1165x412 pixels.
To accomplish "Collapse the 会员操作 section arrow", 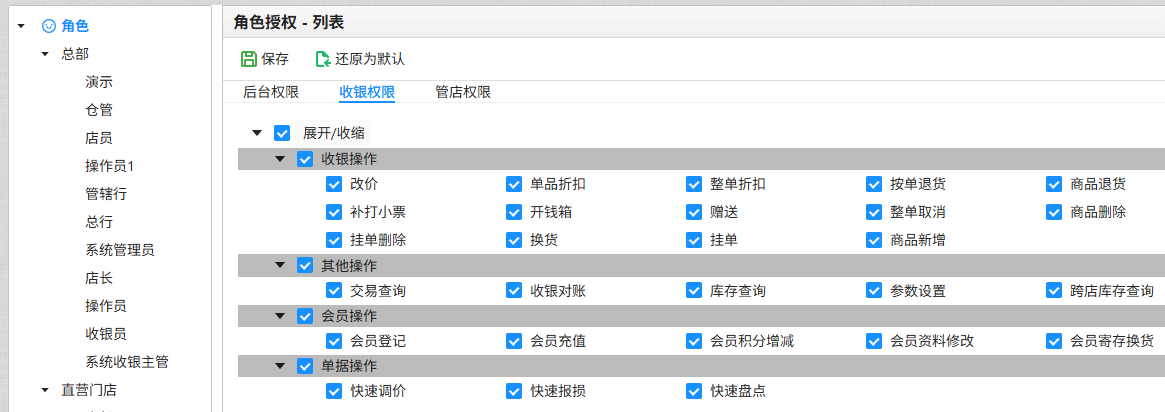I will [280, 316].
